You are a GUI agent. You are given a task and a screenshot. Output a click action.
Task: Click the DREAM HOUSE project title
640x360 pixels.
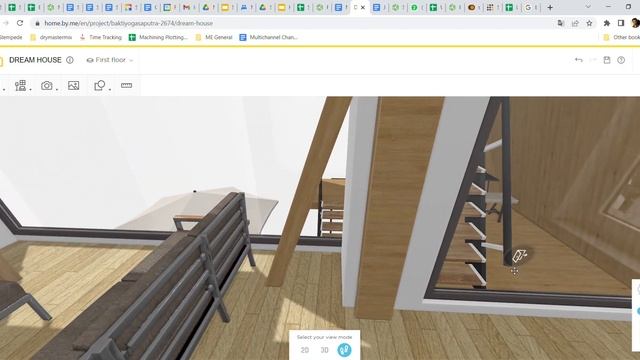click(x=35, y=60)
